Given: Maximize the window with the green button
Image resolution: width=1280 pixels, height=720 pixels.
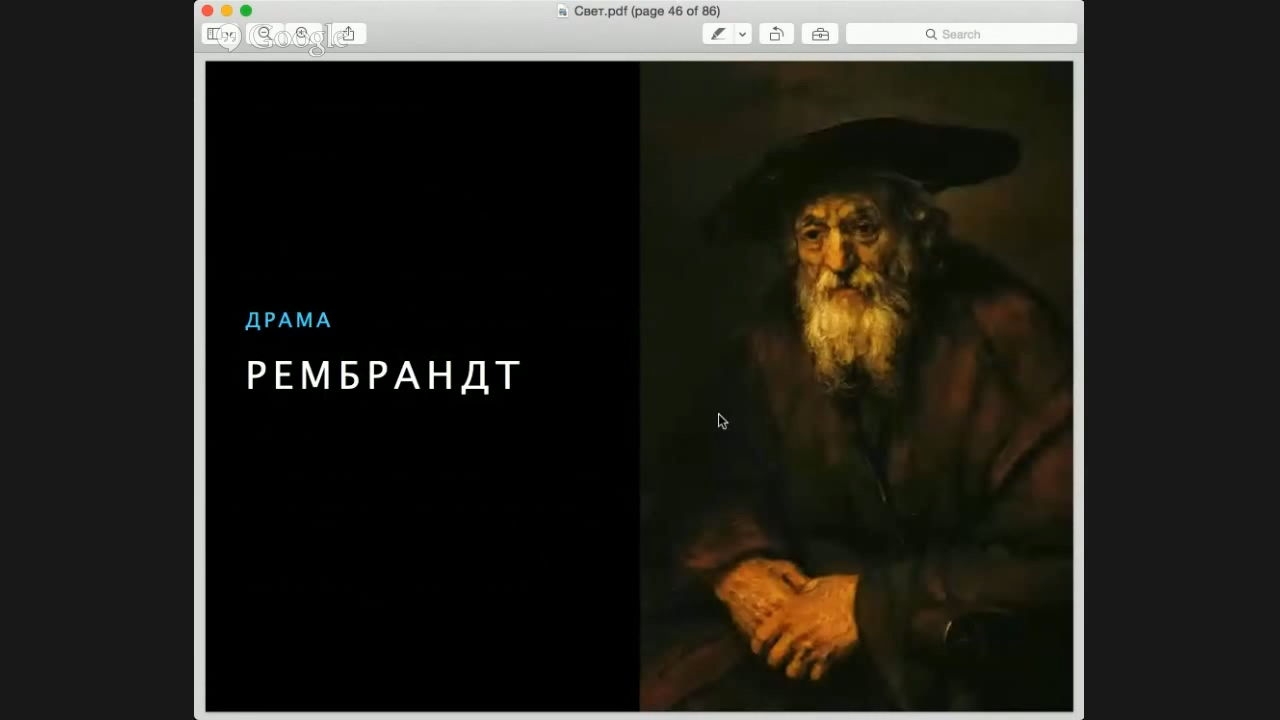Looking at the screenshot, I should tap(246, 11).
